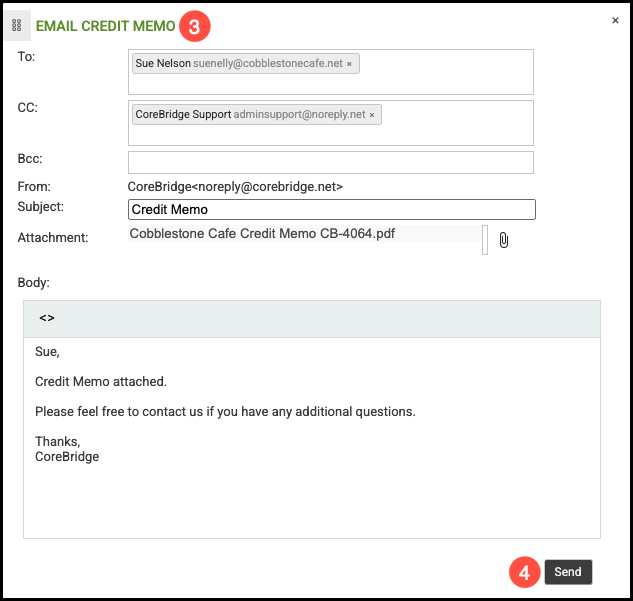Click the EMAIL CREDIT MEMO title

tap(105, 26)
